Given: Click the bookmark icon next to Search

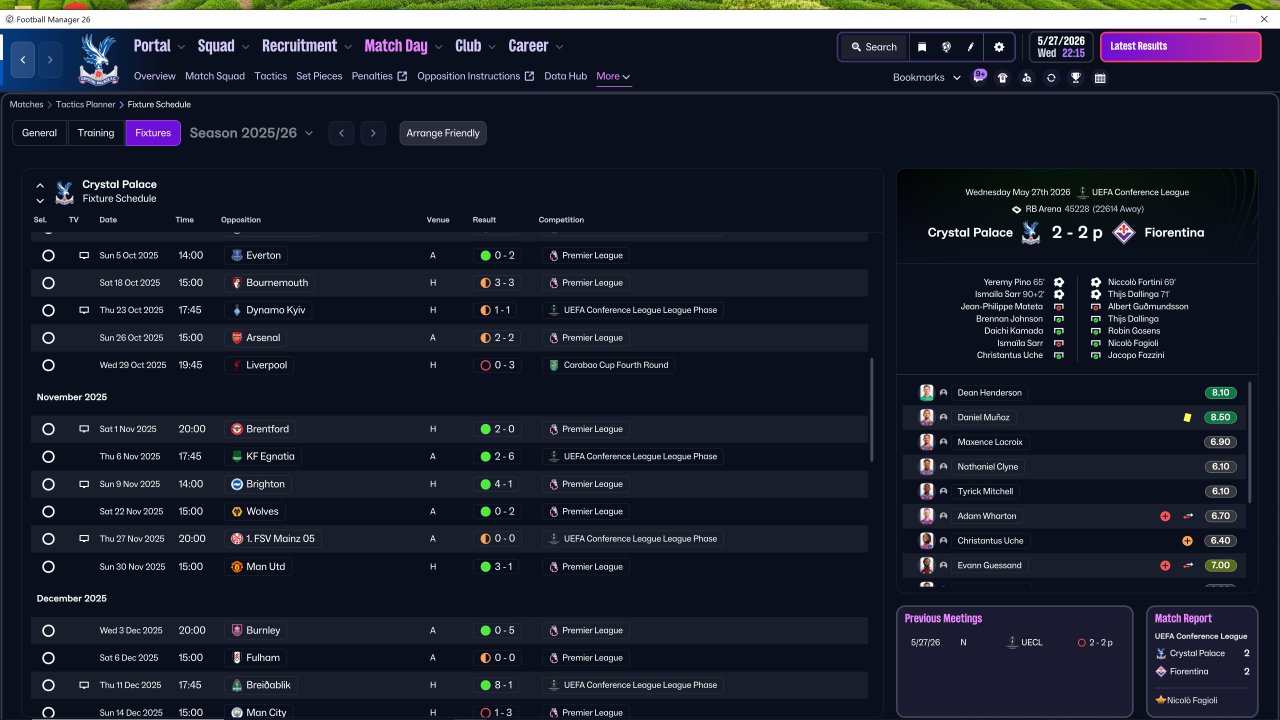Looking at the screenshot, I should point(922,47).
